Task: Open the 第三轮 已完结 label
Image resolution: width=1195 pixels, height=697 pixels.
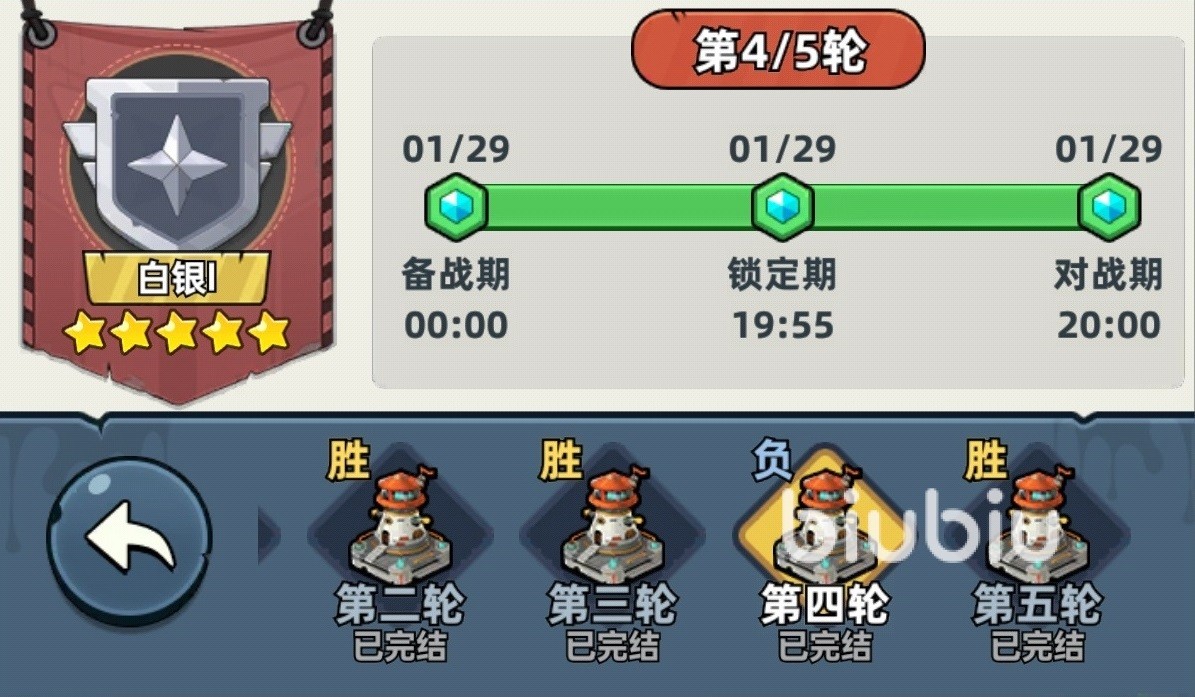Action: click(612, 647)
